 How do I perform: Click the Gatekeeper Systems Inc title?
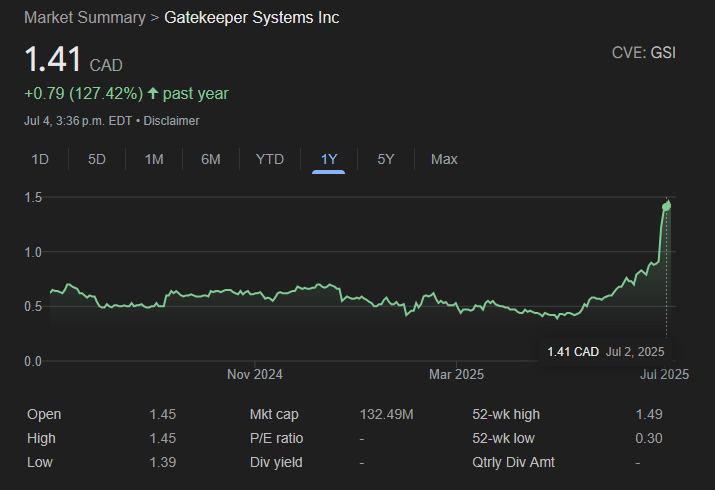pyautogui.click(x=252, y=18)
